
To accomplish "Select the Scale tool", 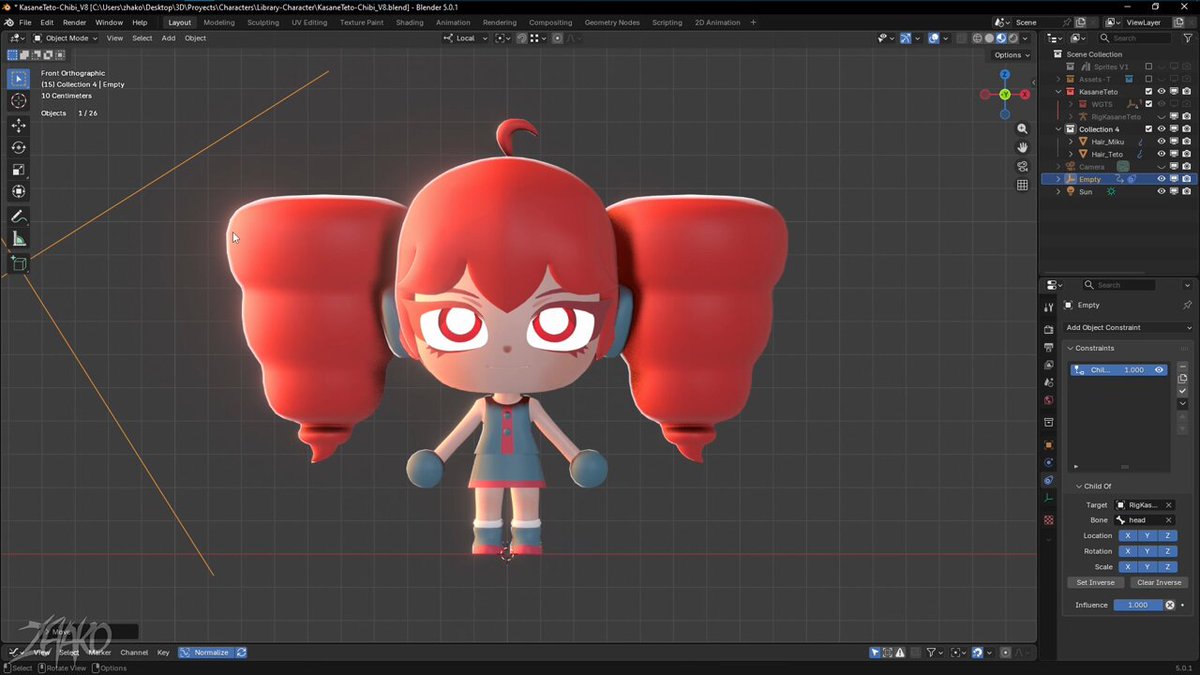I will pyautogui.click(x=18, y=169).
